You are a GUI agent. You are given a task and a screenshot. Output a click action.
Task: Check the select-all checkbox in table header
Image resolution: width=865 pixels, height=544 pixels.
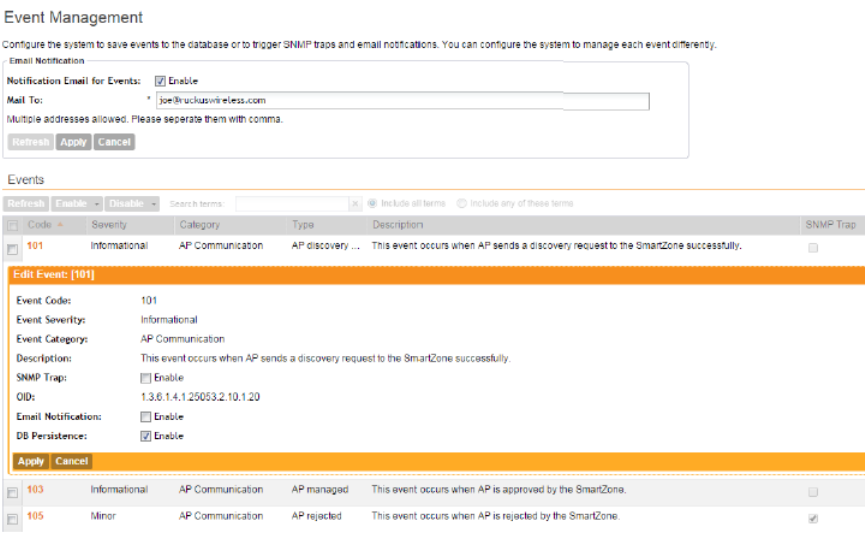pos(12,225)
